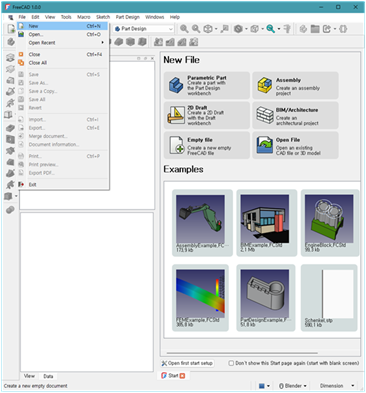Open the Dimension dropdown in status bar
366x393 pixels.
[336, 386]
